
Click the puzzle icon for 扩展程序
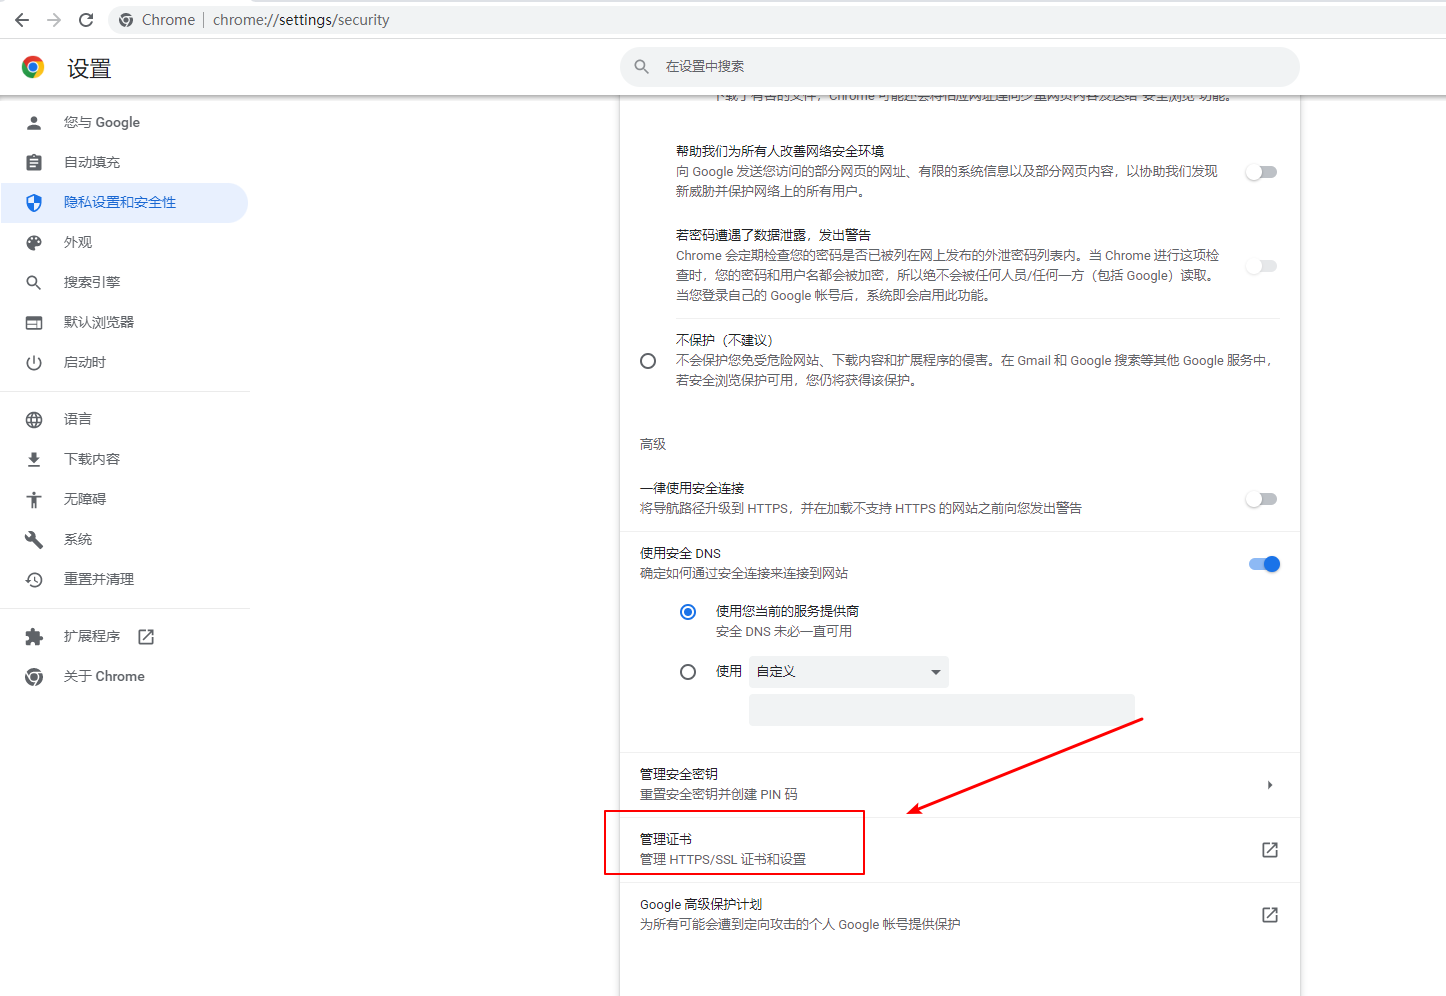(x=34, y=637)
